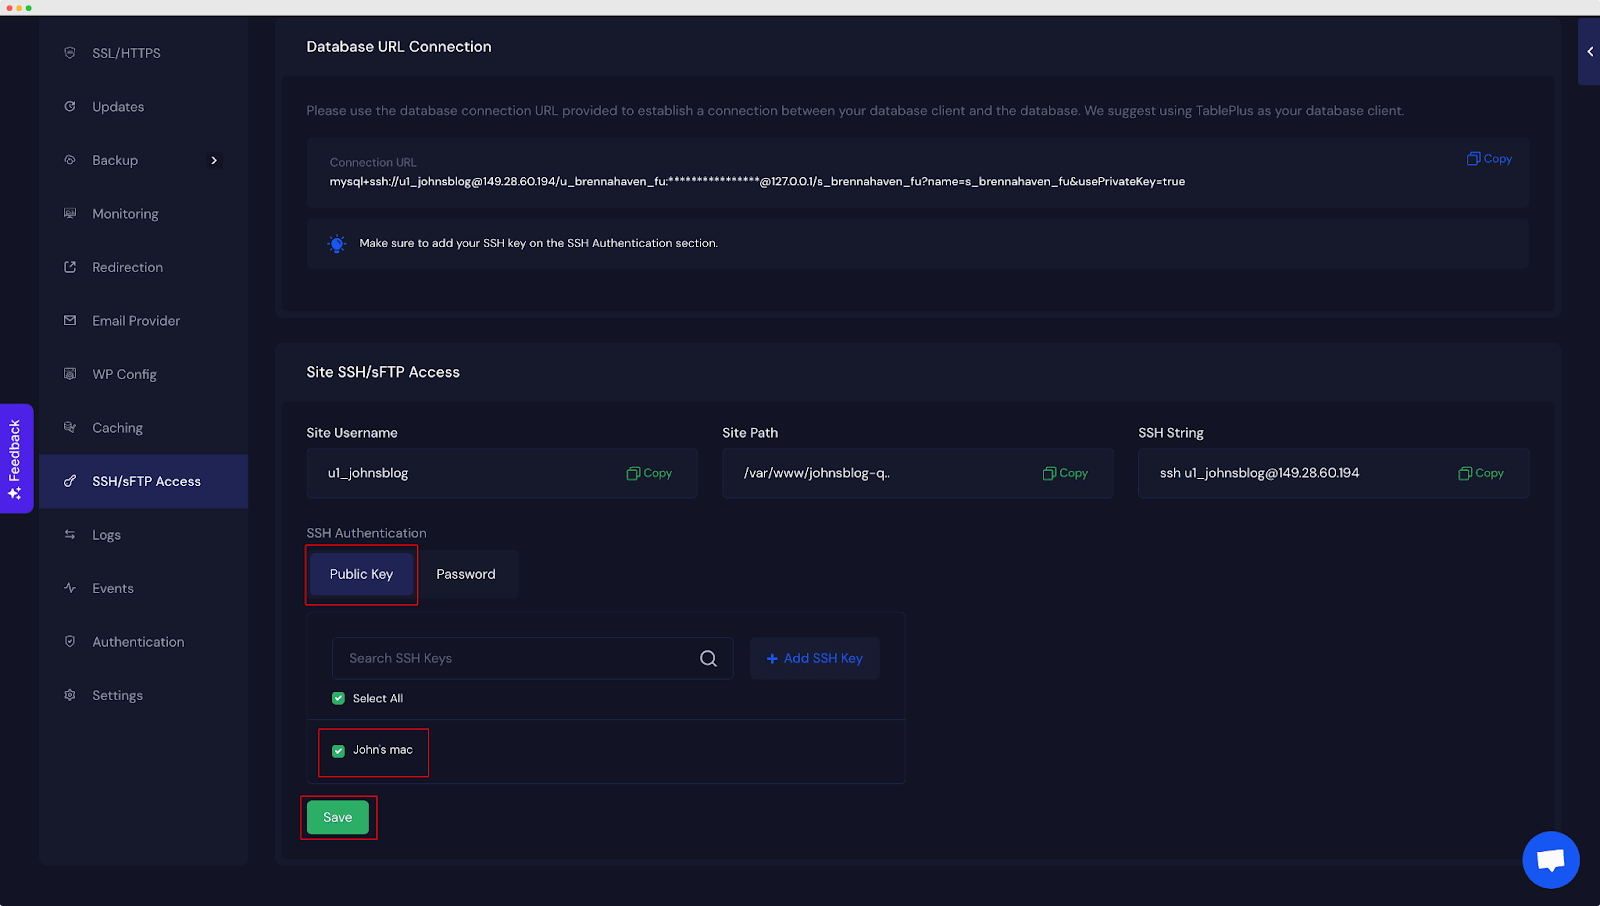This screenshot has height=906, width=1600.
Task: Copy the Site Username value
Action: (x=649, y=473)
